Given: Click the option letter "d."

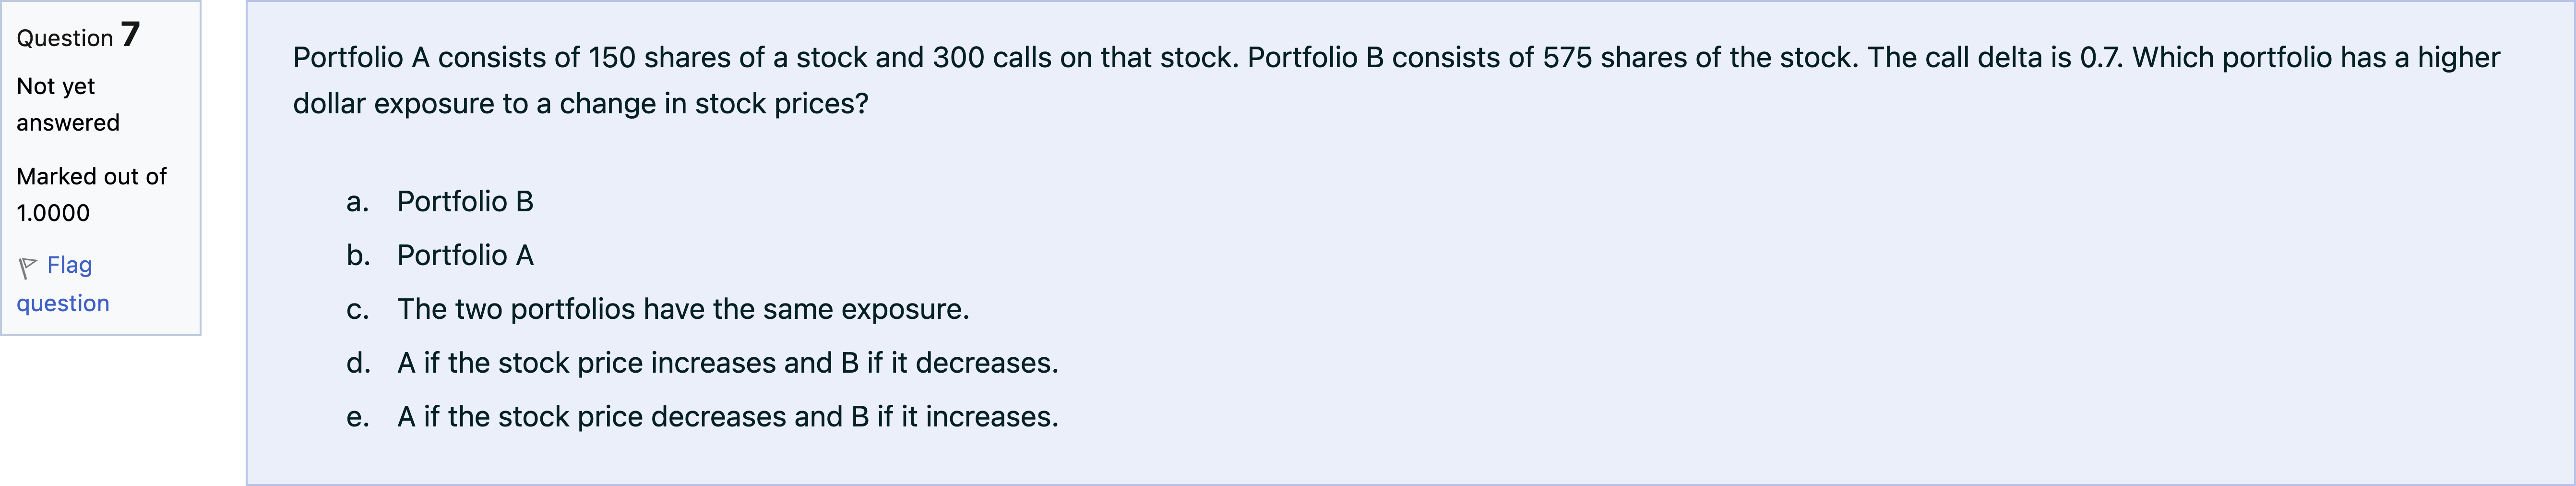Looking at the screenshot, I should point(358,363).
